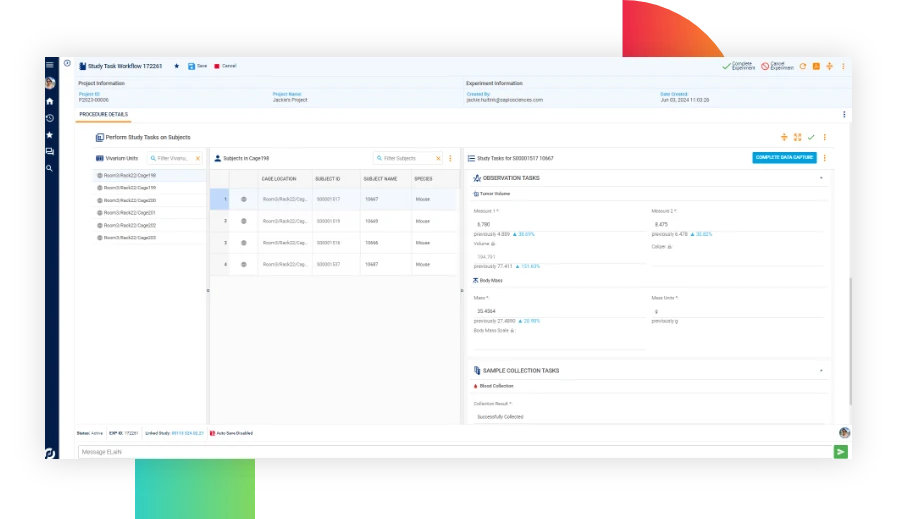This screenshot has width=897, height=519.
Task: Open the search tool in the sidebar
Action: click(49, 168)
